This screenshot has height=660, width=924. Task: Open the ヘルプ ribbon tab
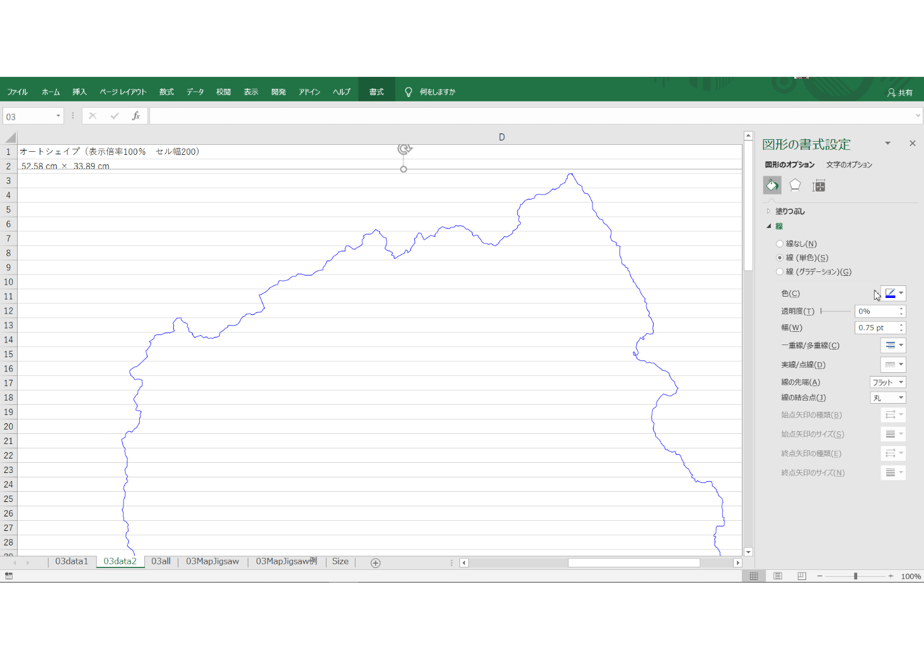(x=342, y=92)
